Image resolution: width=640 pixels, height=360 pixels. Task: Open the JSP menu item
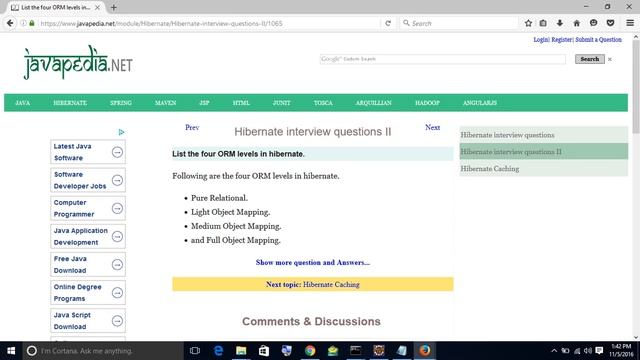coord(204,103)
